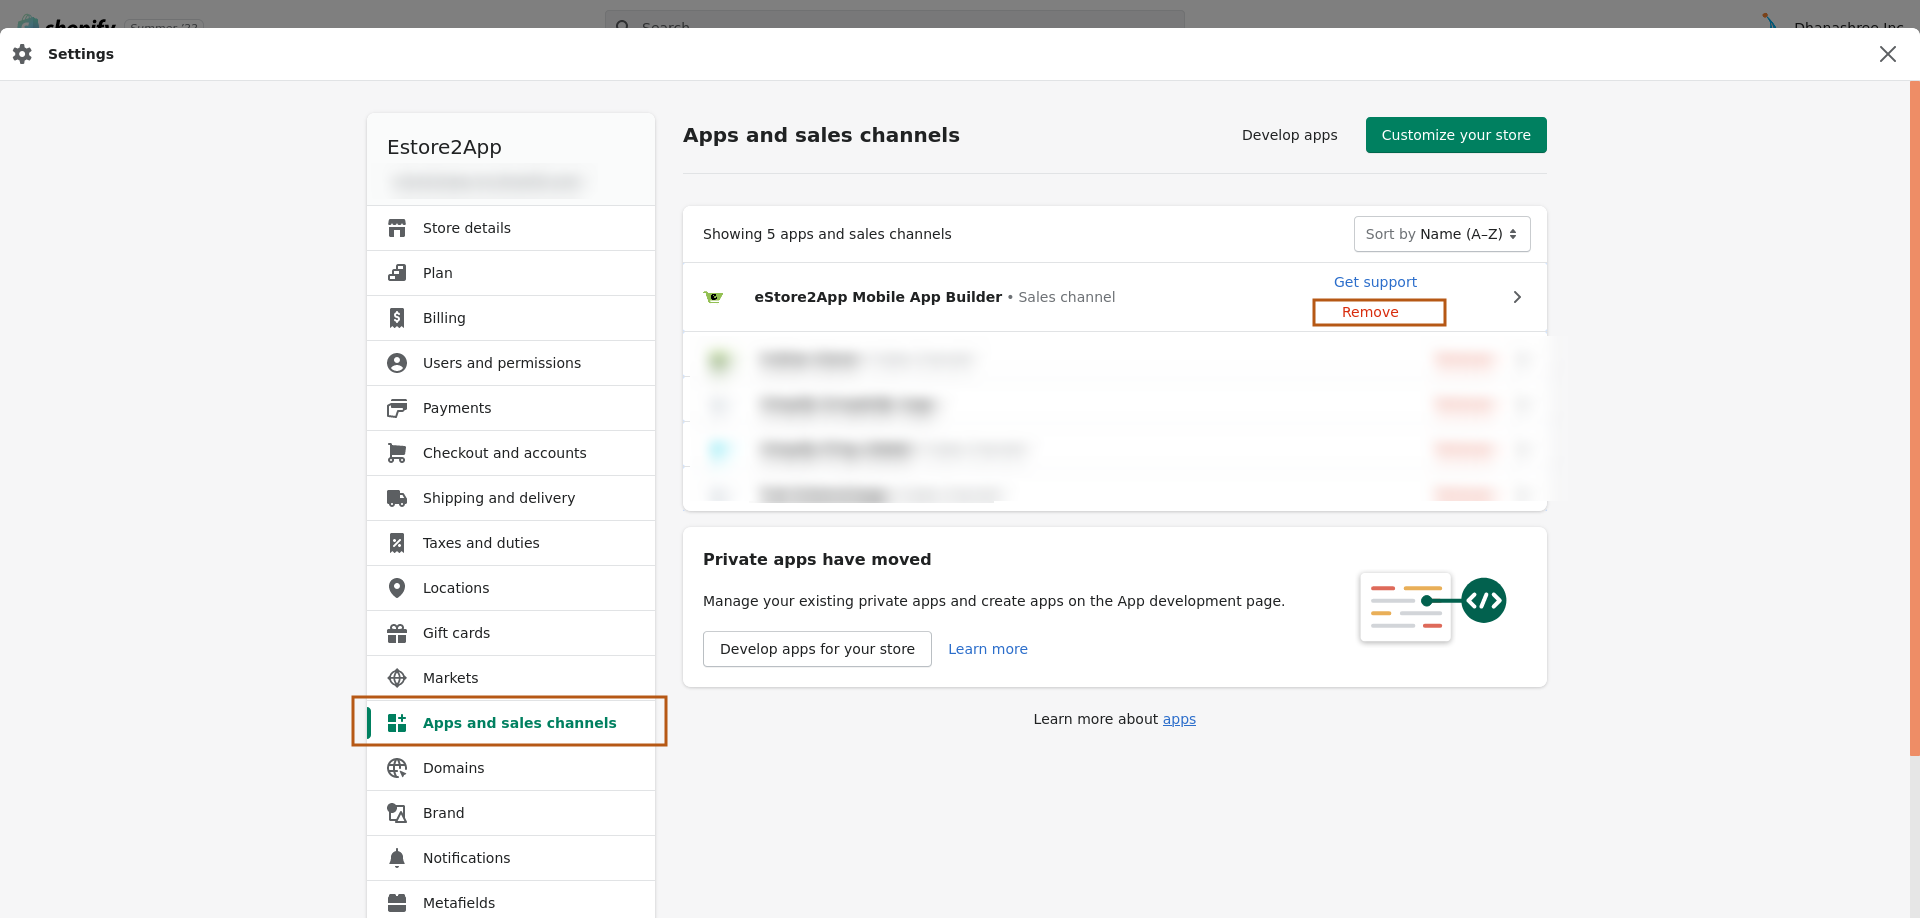Image resolution: width=1920 pixels, height=918 pixels.
Task: Select Checkout and accounts
Action: 511,453
